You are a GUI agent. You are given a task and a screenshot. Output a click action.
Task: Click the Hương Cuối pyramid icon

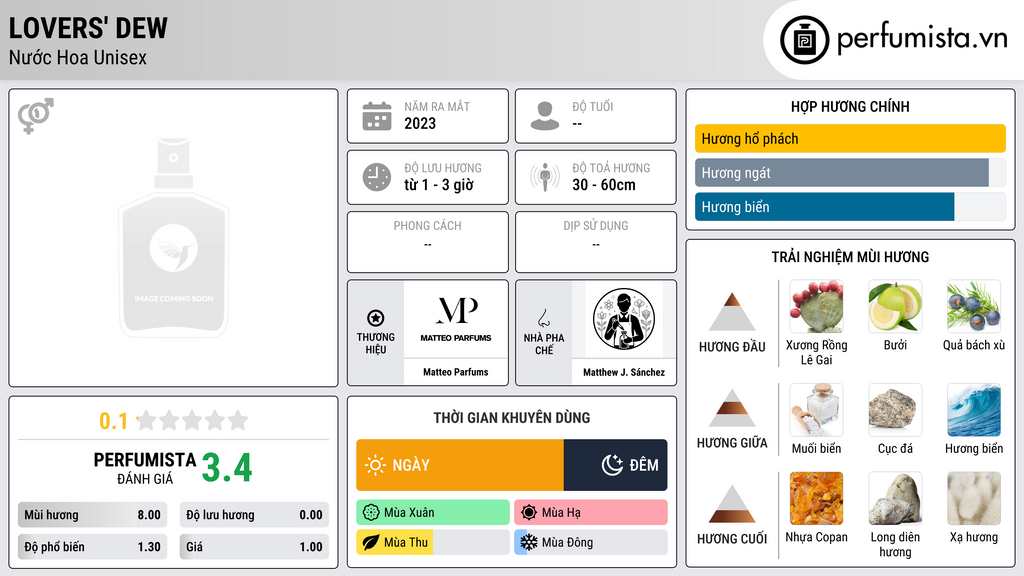coord(732,504)
